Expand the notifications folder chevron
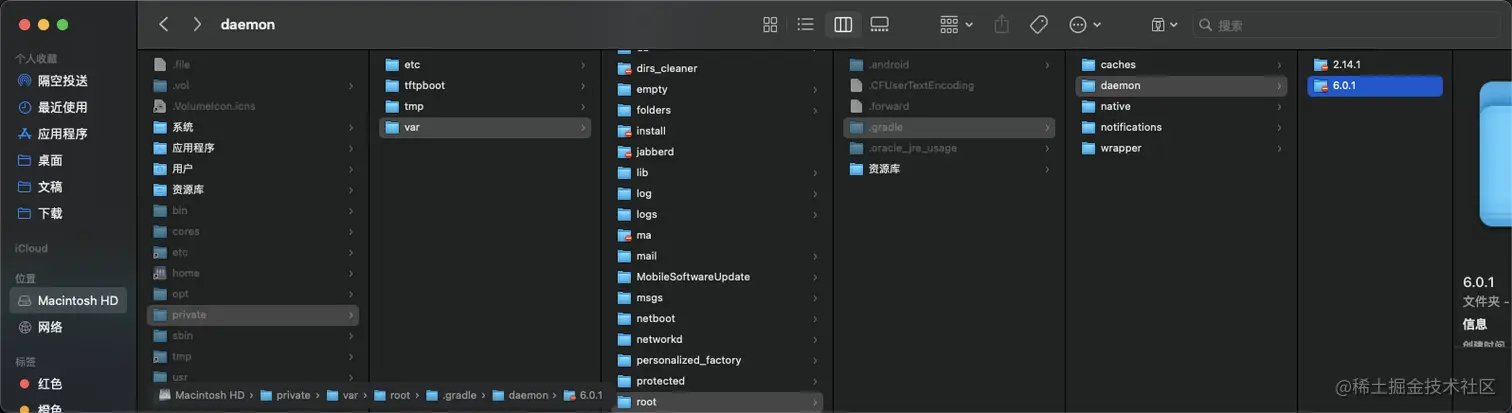This screenshot has height=413, width=1512. point(1279,127)
